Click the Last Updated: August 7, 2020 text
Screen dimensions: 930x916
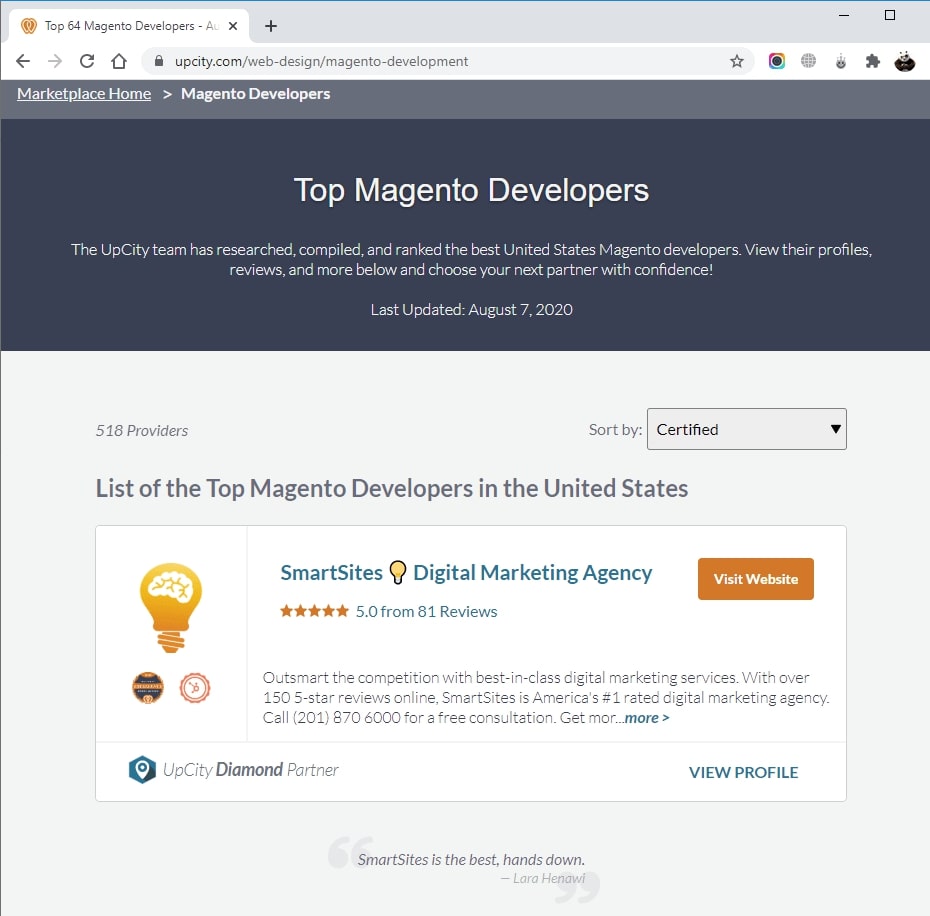pos(472,310)
